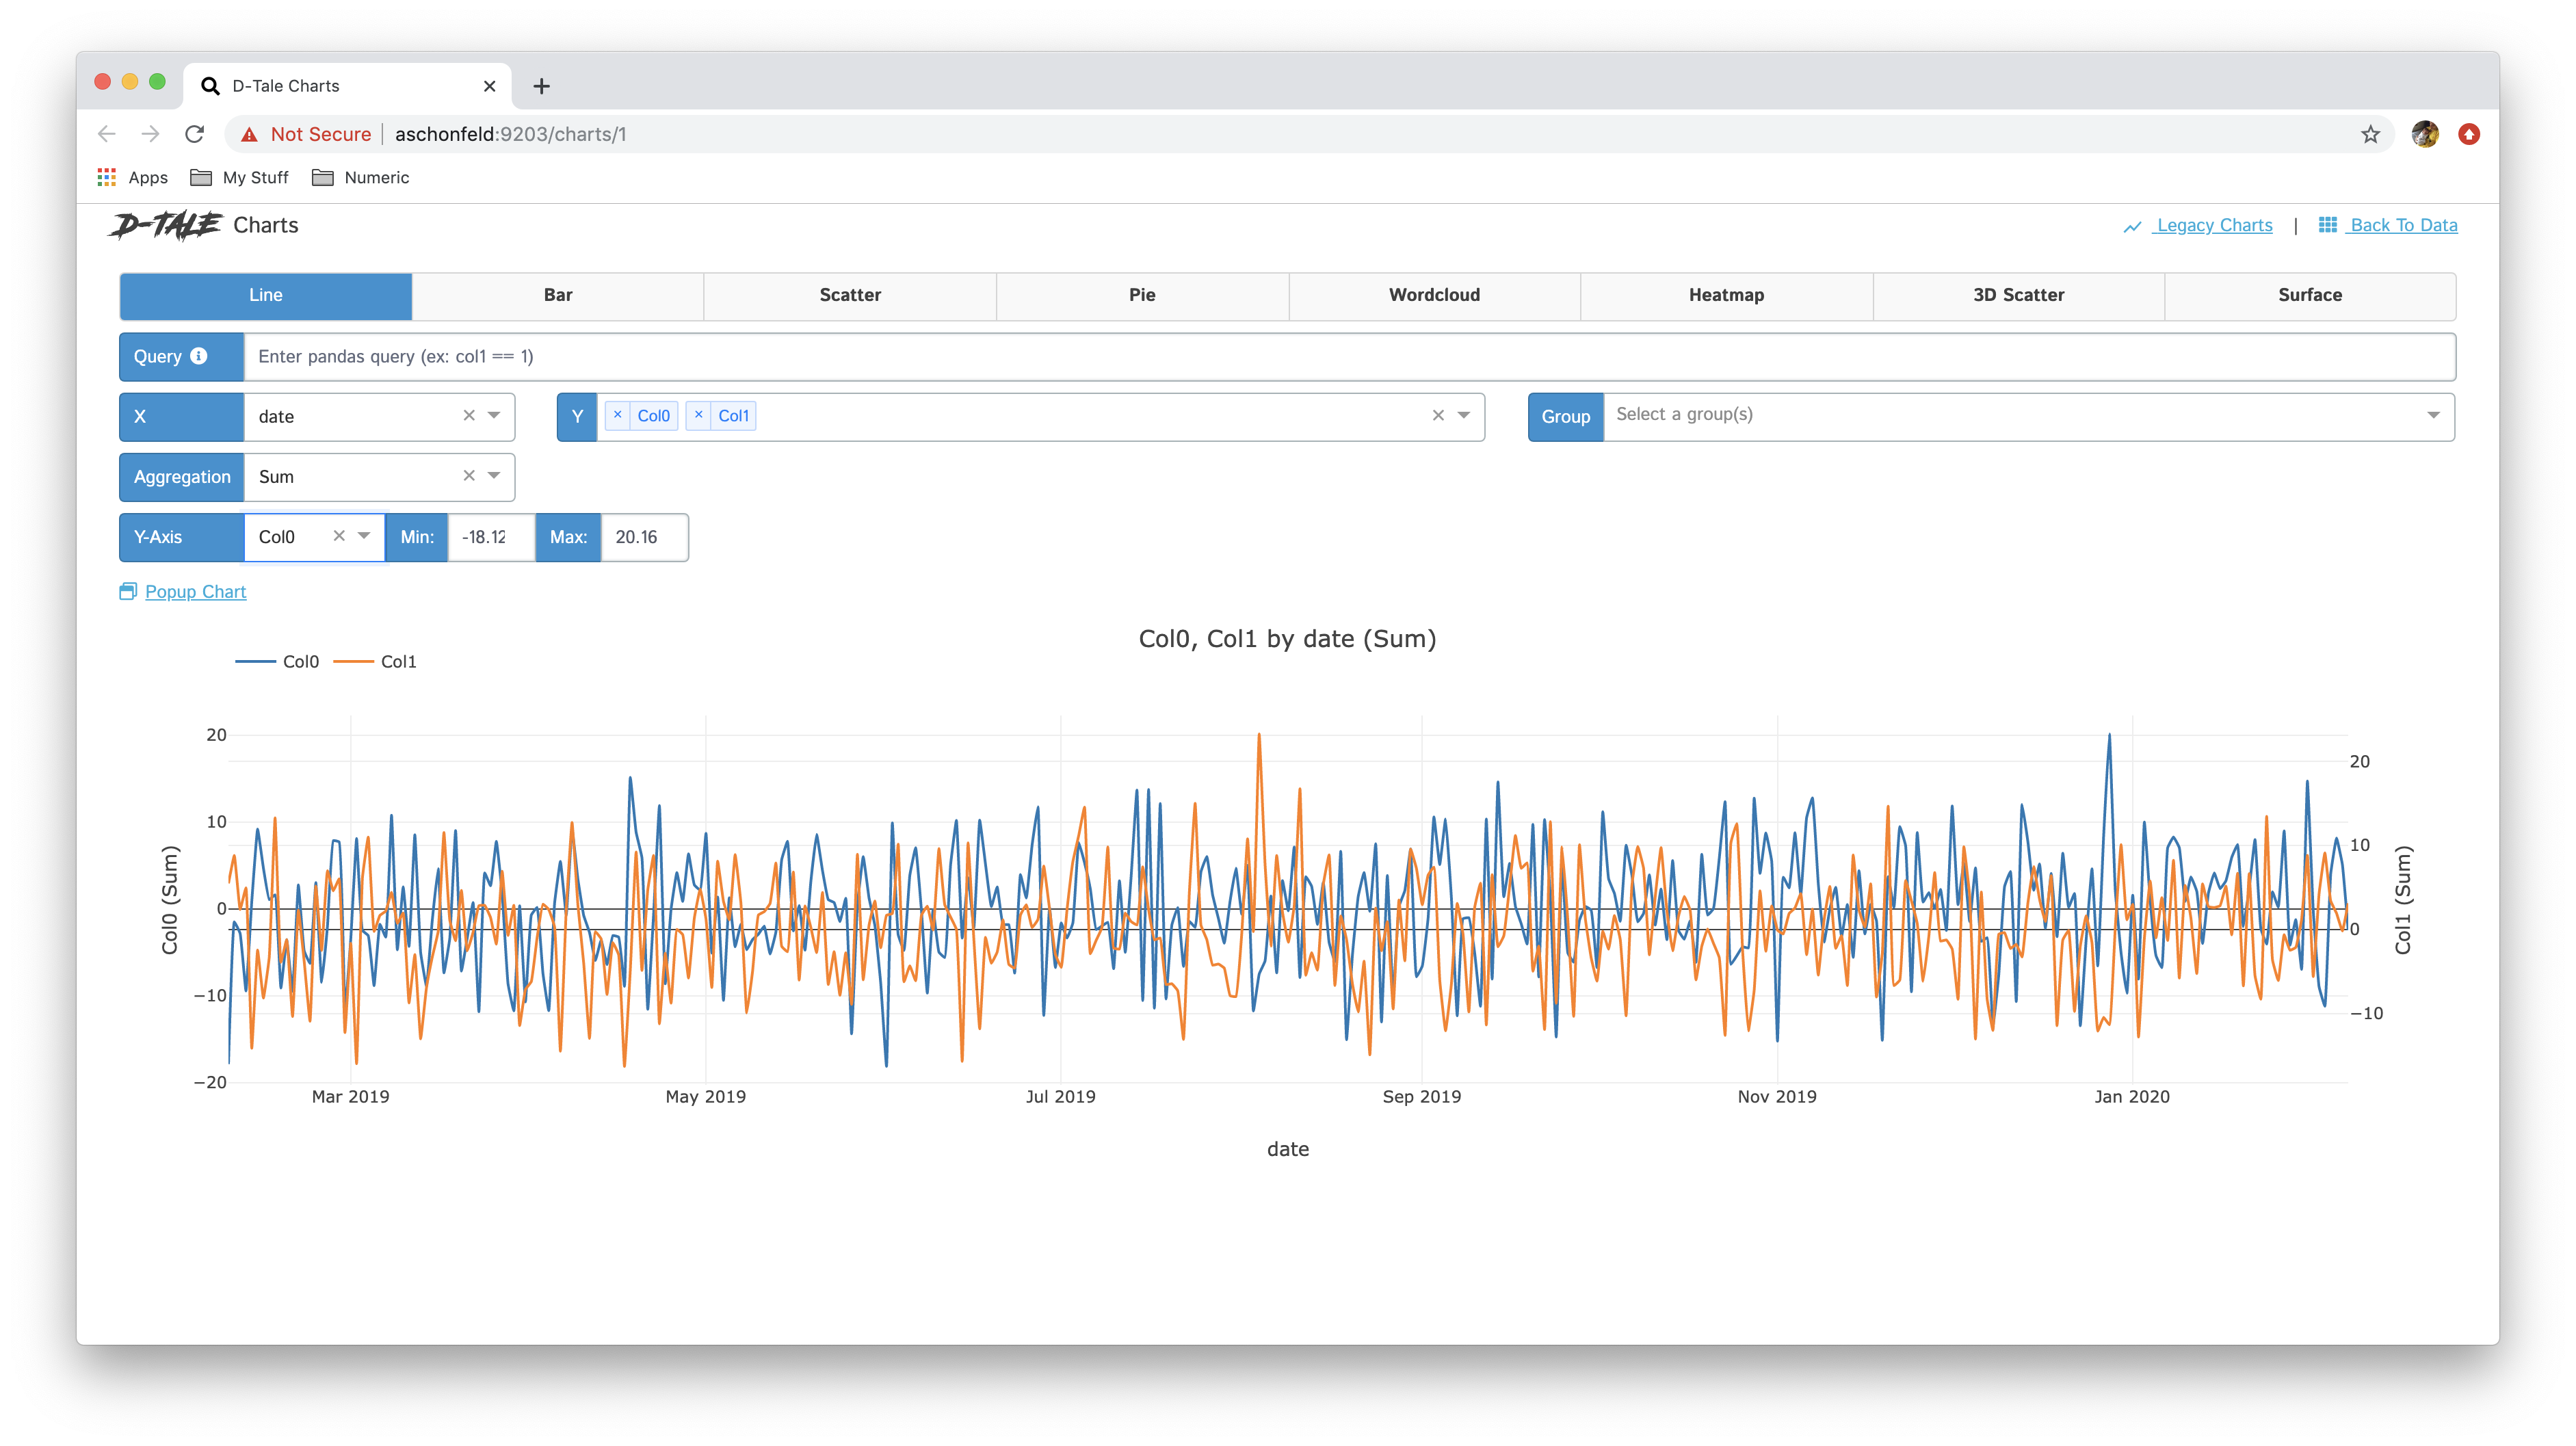Clear all Y column selections

tap(1438, 416)
